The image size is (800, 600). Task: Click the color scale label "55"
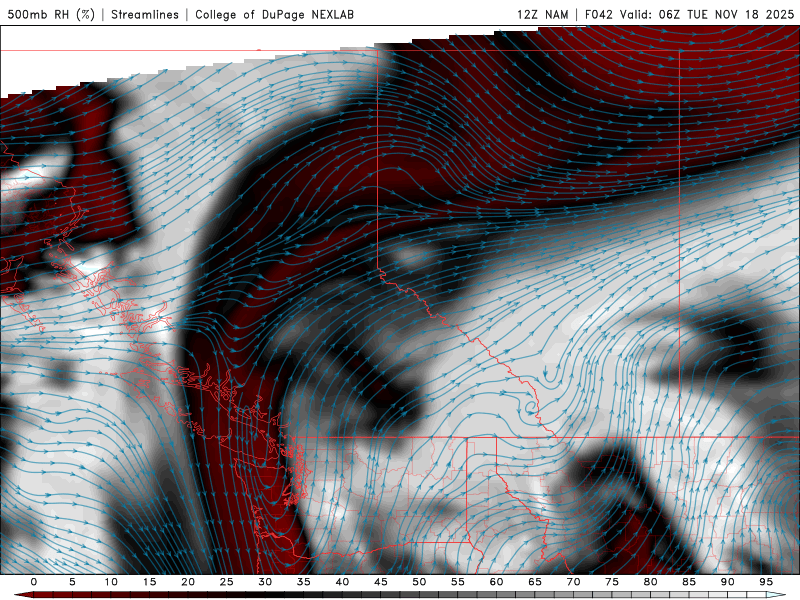[458, 582]
